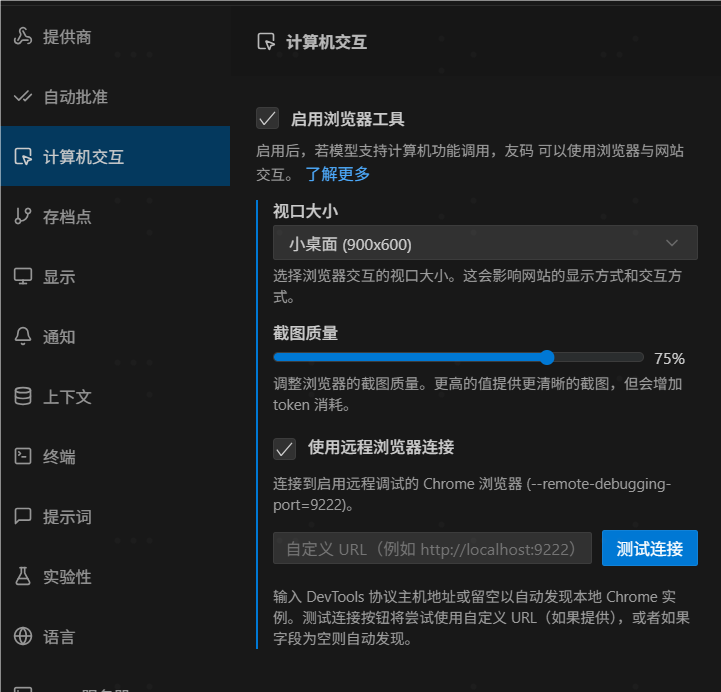The image size is (721, 692).
Task: Click the 存档点 branch icon
Action: point(23,217)
